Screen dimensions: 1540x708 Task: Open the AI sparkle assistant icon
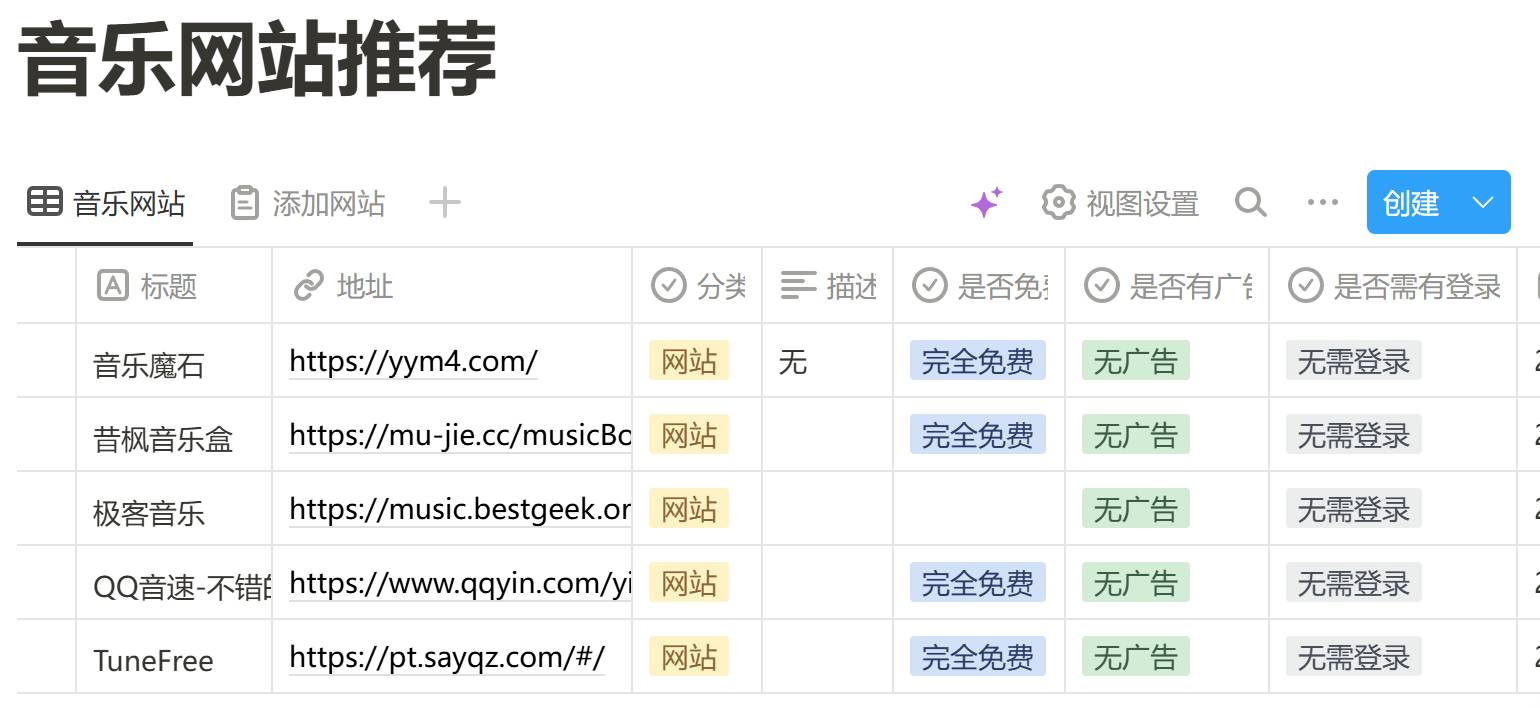(986, 203)
